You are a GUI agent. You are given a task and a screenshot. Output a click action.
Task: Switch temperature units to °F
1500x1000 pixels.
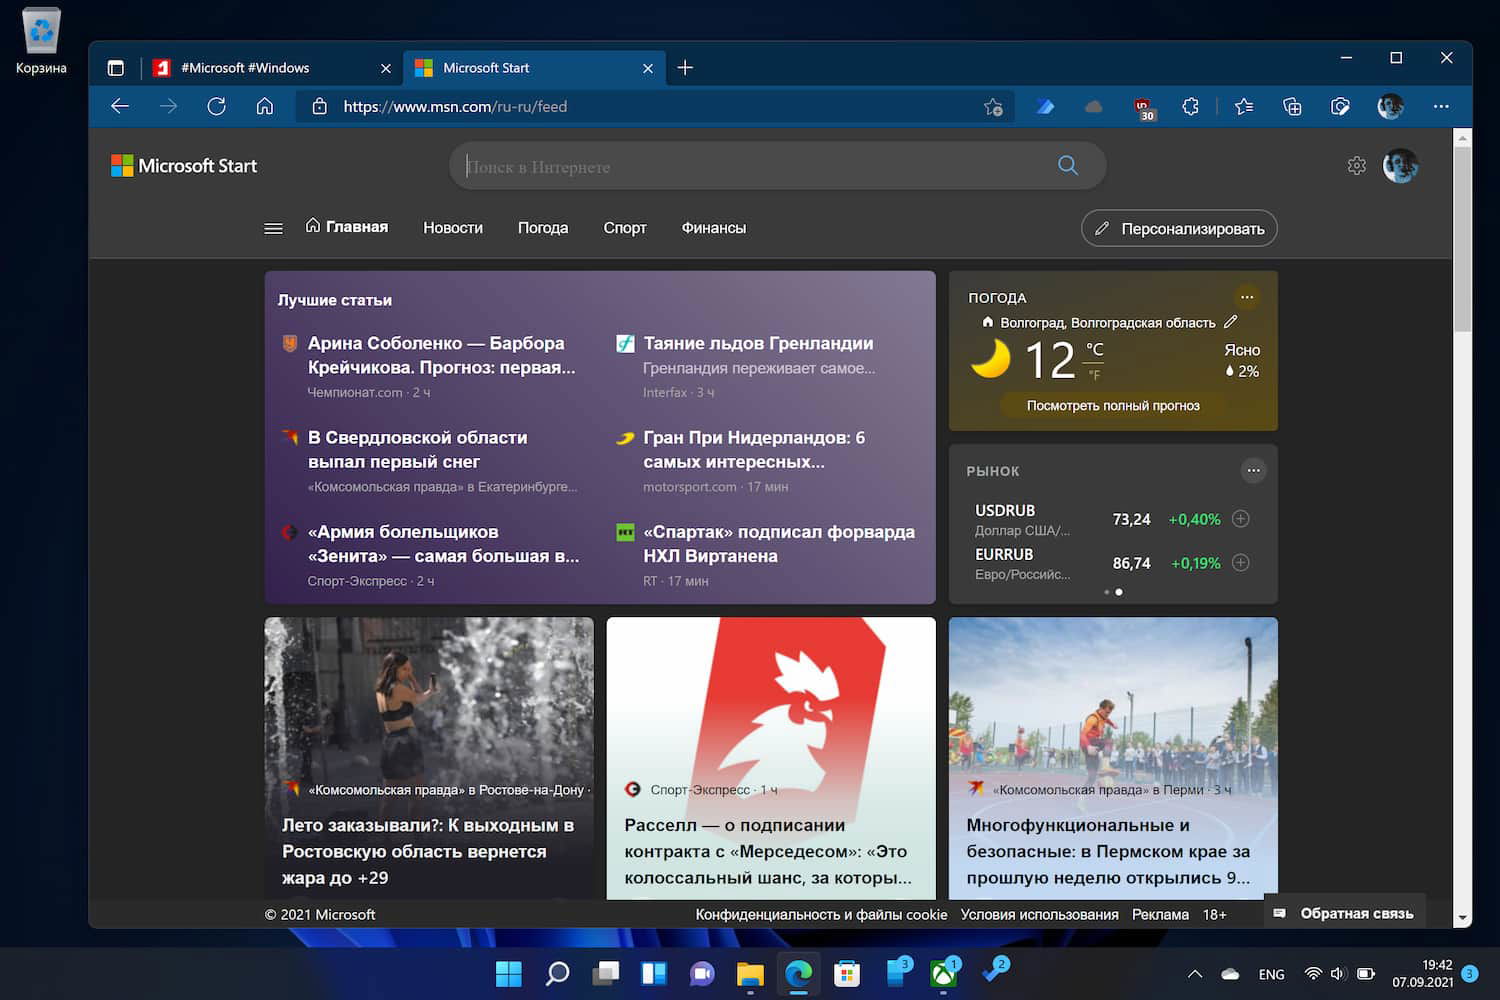(x=1094, y=375)
